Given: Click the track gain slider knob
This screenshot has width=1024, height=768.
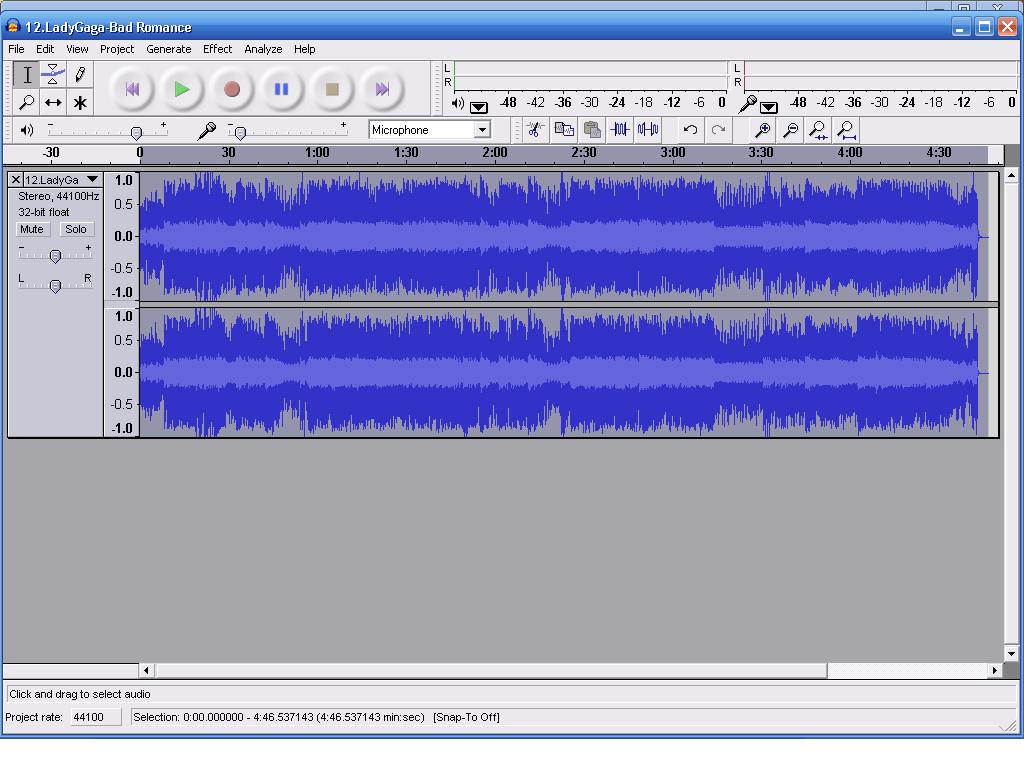Looking at the screenshot, I should (56, 257).
